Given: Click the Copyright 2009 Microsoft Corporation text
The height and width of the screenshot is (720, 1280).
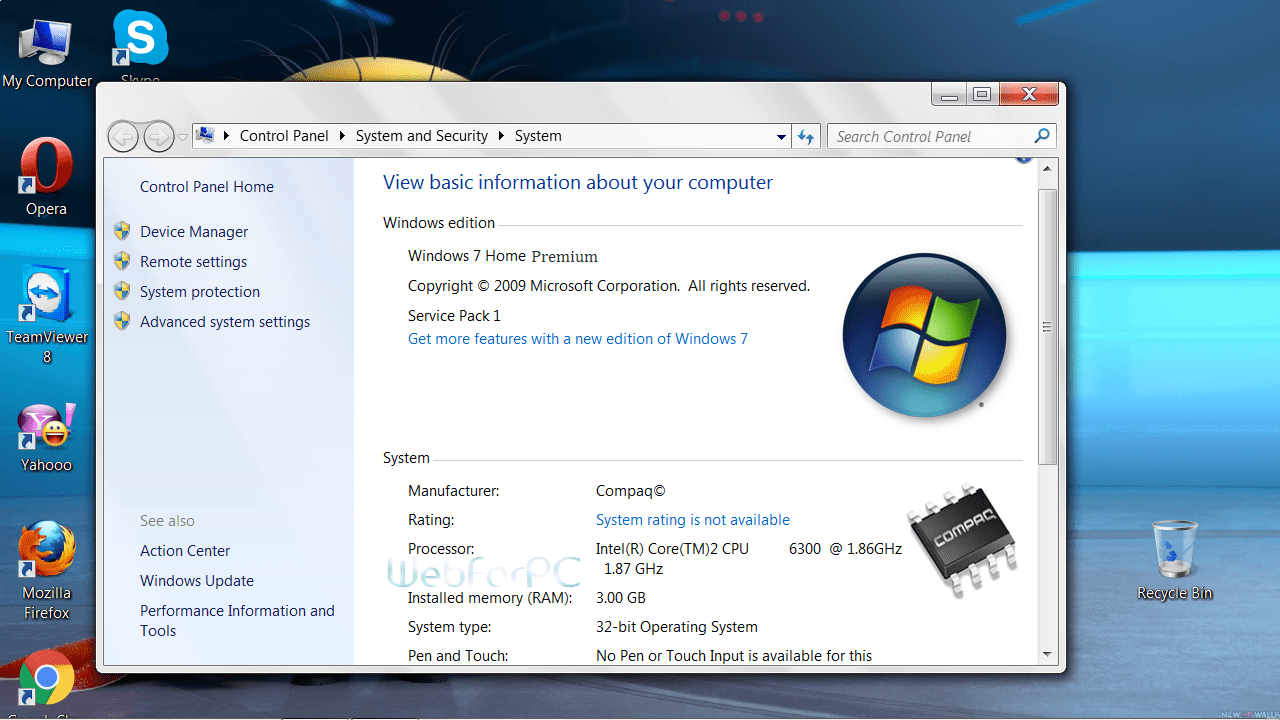Looking at the screenshot, I should pos(609,286).
